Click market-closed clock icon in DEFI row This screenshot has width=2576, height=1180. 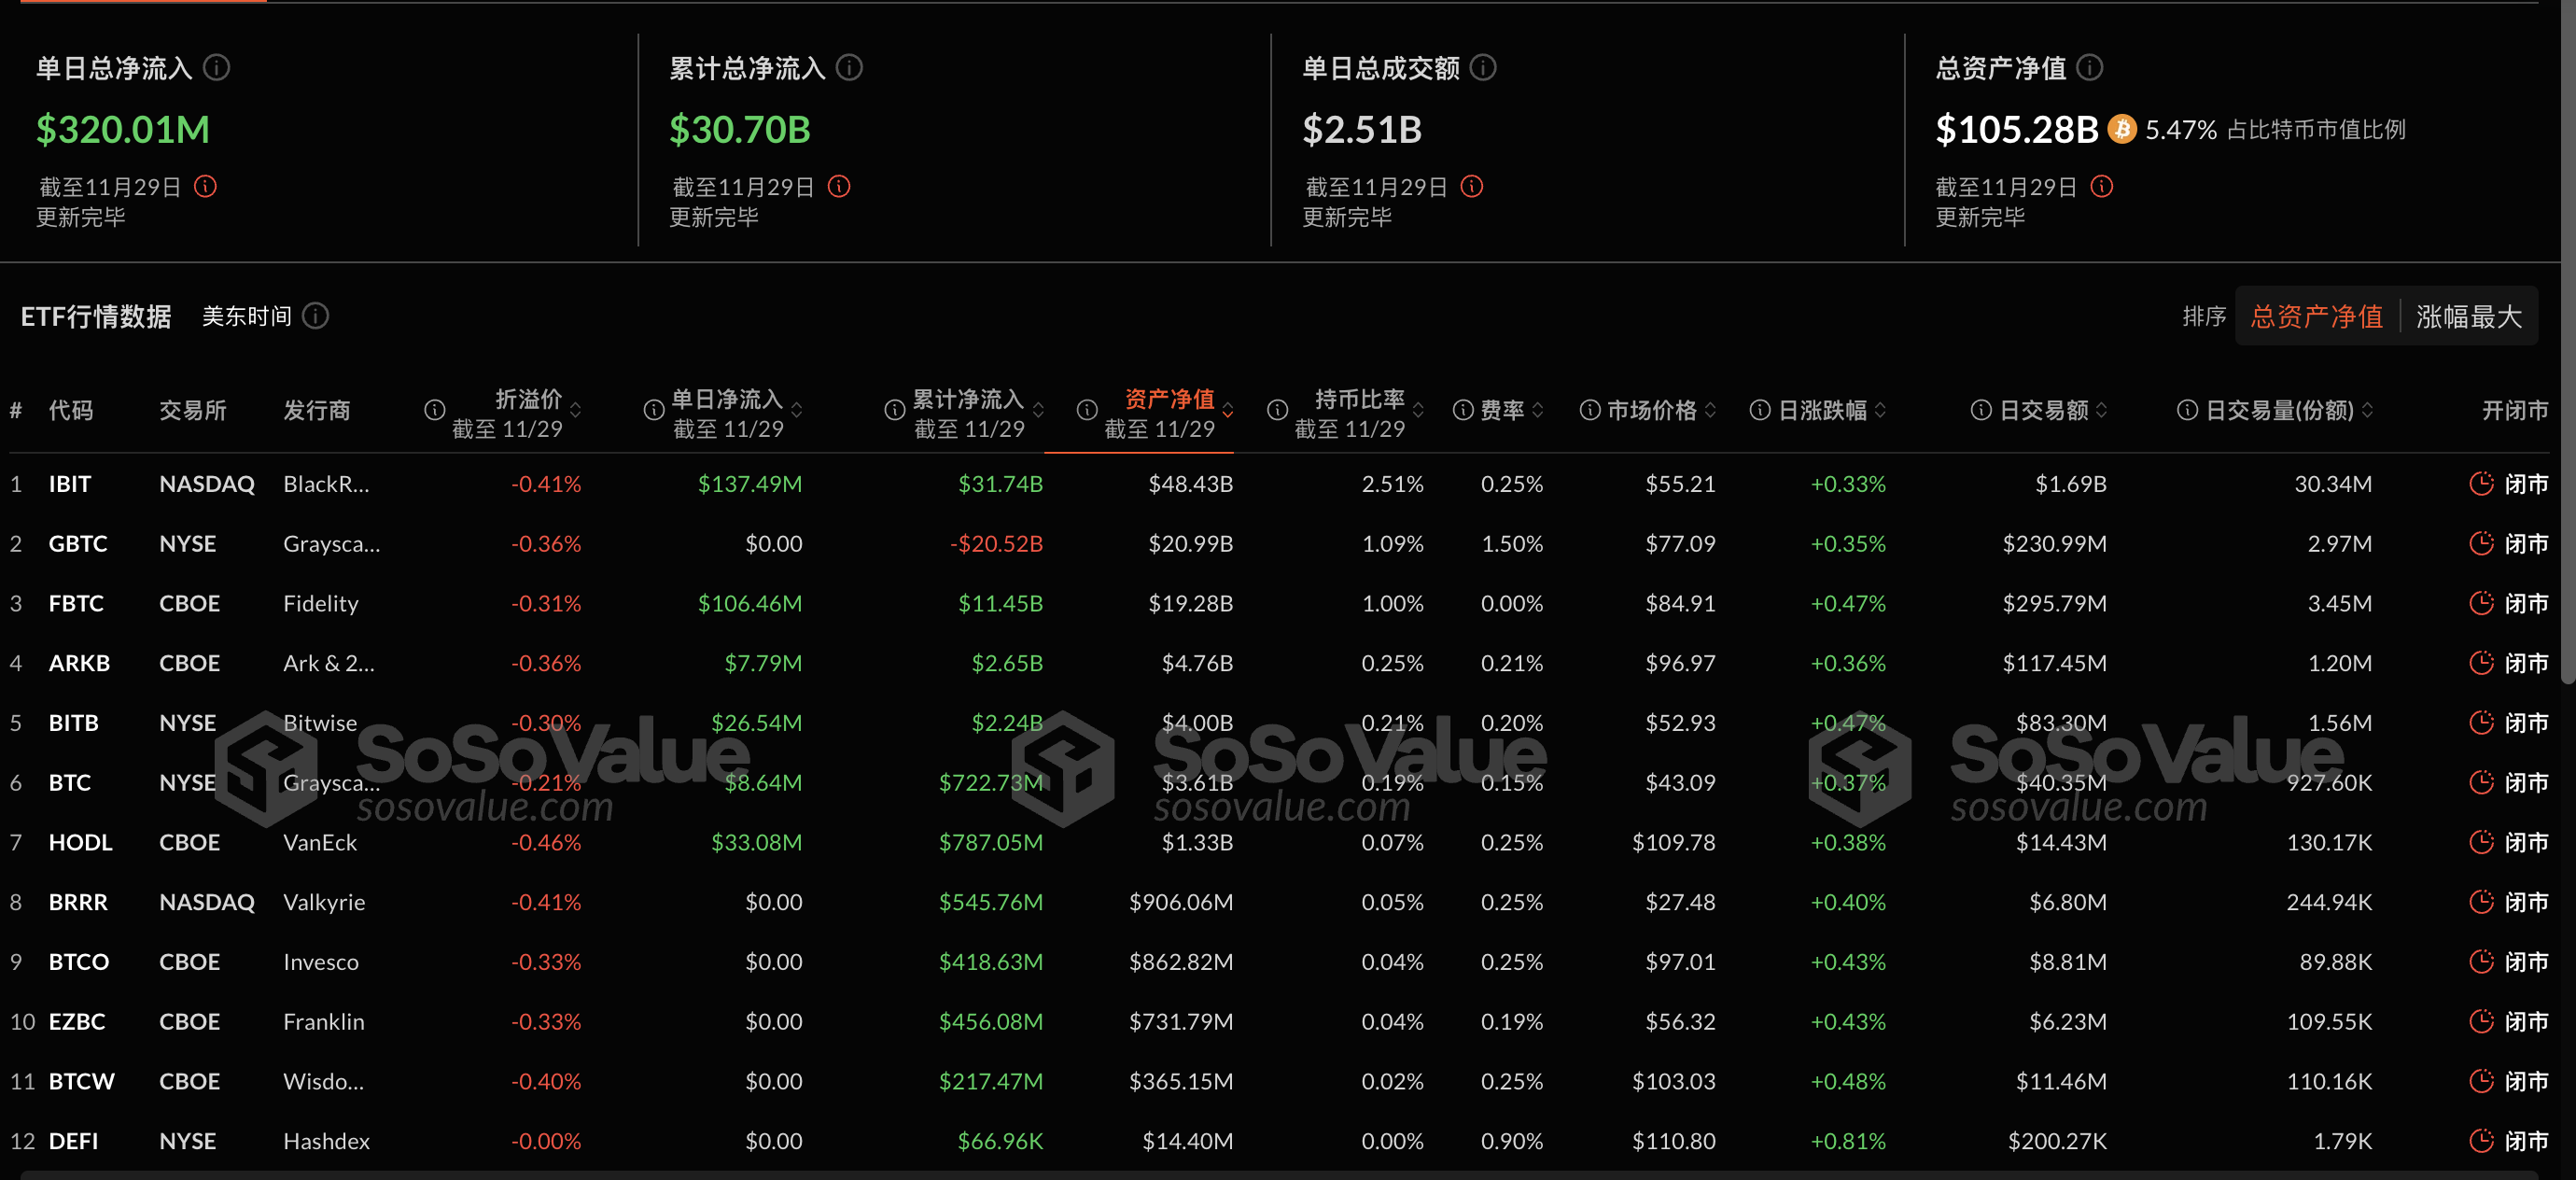point(2481,1140)
